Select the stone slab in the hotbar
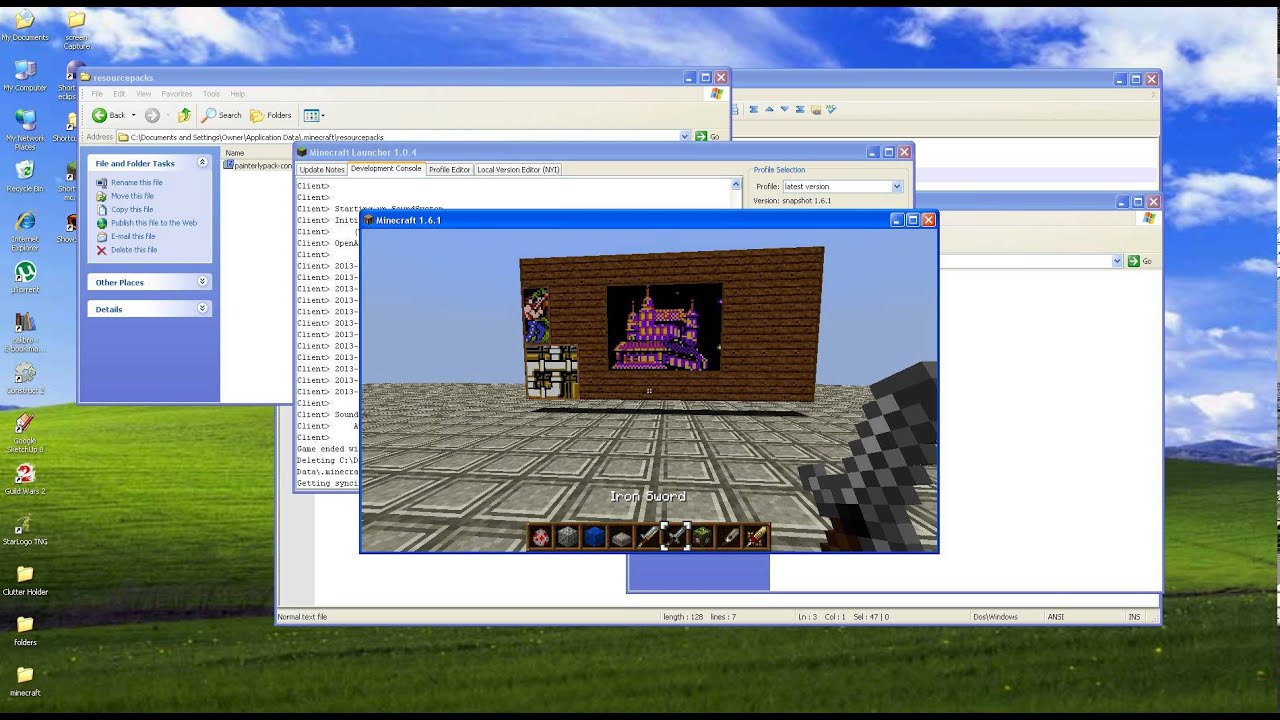 (x=622, y=538)
